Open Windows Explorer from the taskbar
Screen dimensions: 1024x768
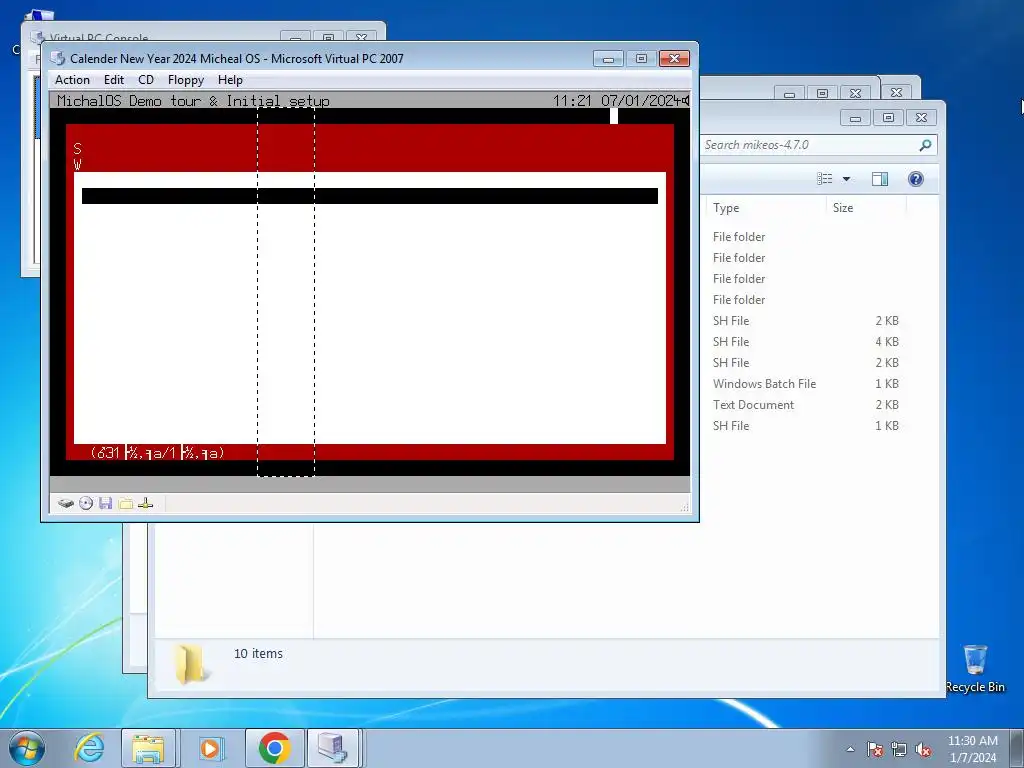148,748
